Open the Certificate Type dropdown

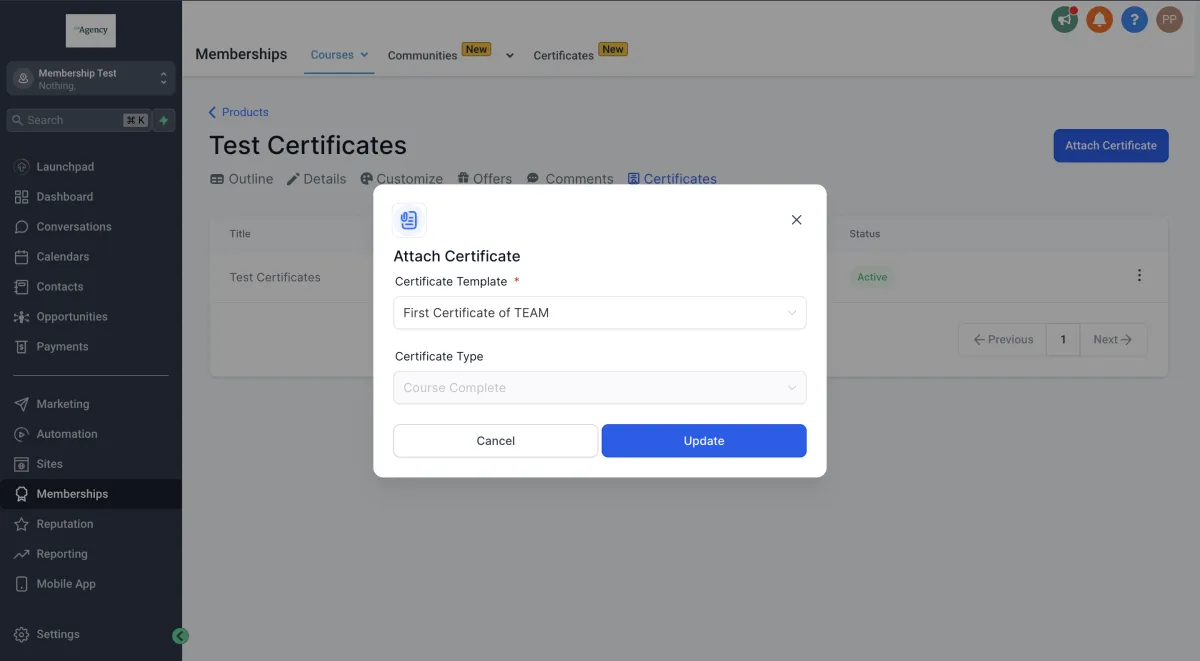click(600, 388)
